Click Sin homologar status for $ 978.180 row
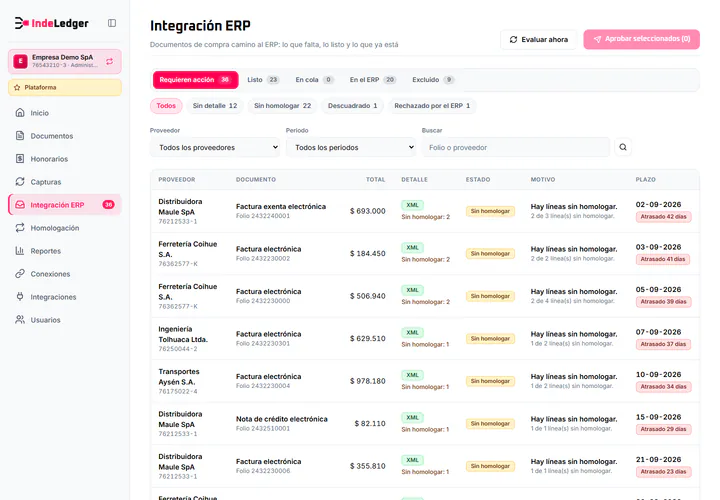 (x=490, y=381)
